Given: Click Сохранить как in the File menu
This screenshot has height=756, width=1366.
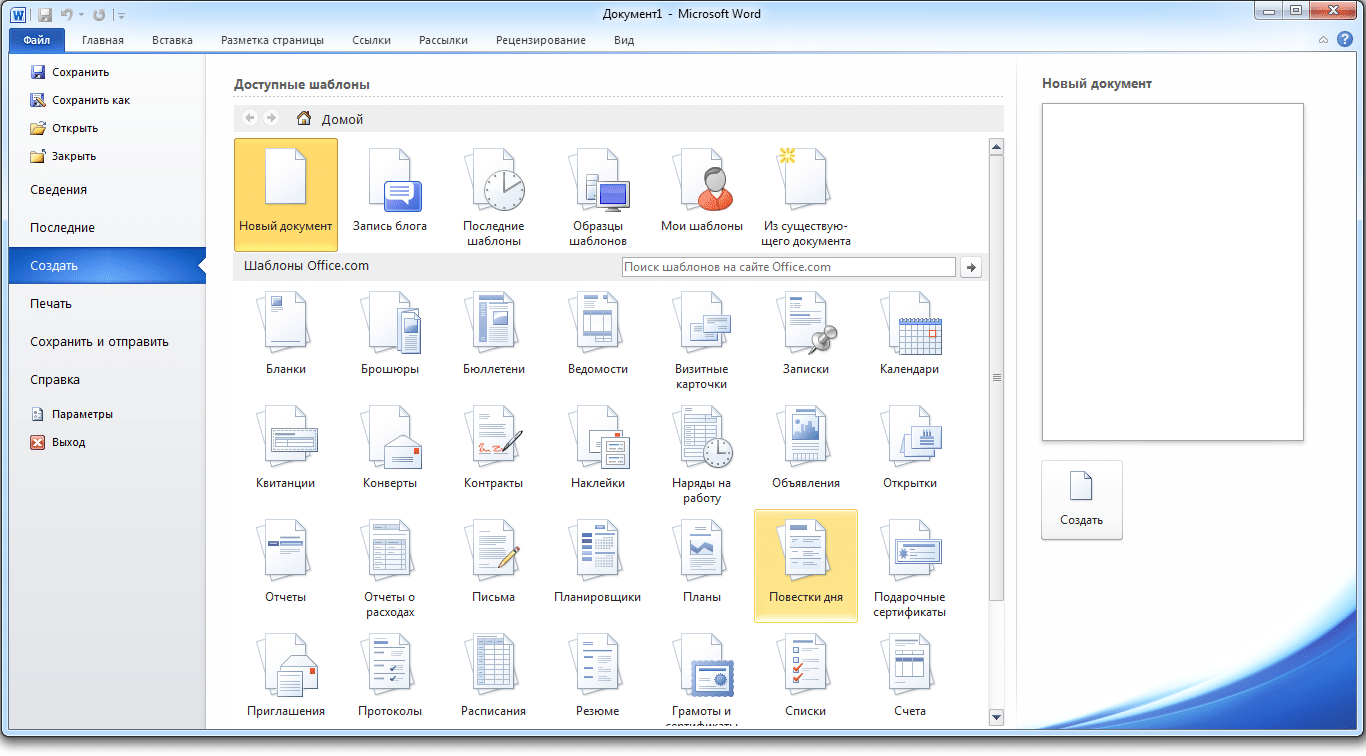Looking at the screenshot, I should pyautogui.click(x=91, y=100).
